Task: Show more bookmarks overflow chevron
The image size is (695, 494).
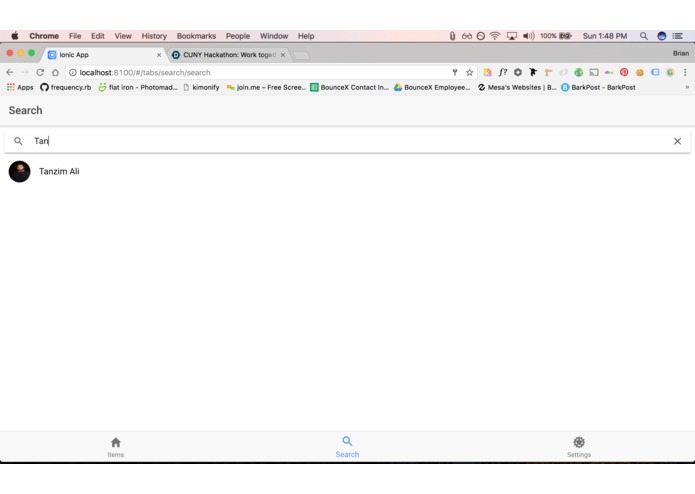Action: (x=687, y=87)
